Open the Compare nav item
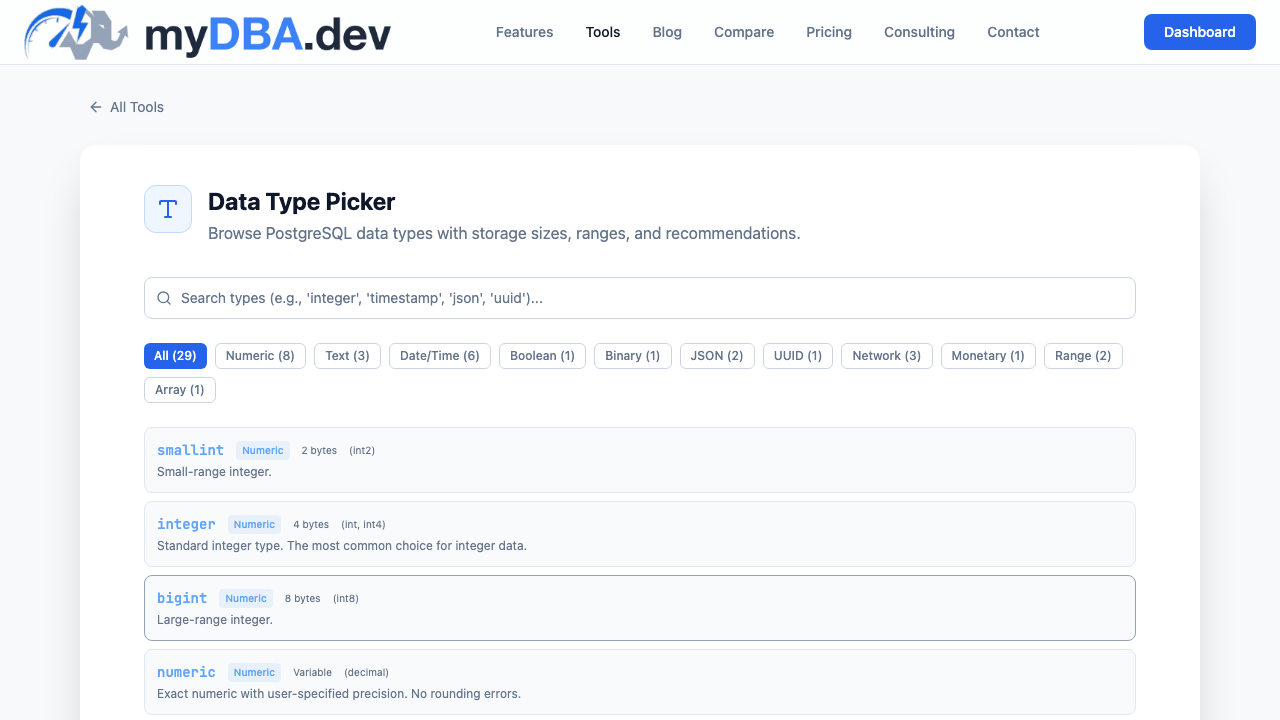 pos(744,32)
